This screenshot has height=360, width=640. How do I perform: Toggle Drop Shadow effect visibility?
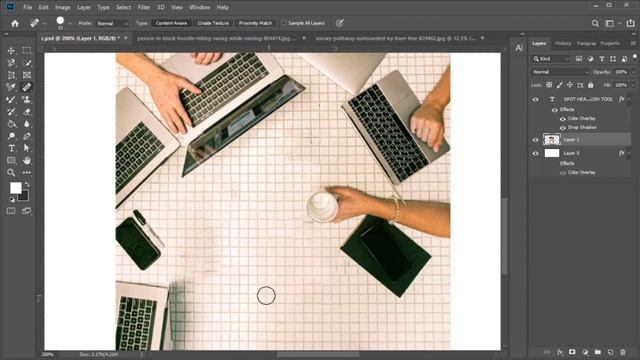[563, 128]
